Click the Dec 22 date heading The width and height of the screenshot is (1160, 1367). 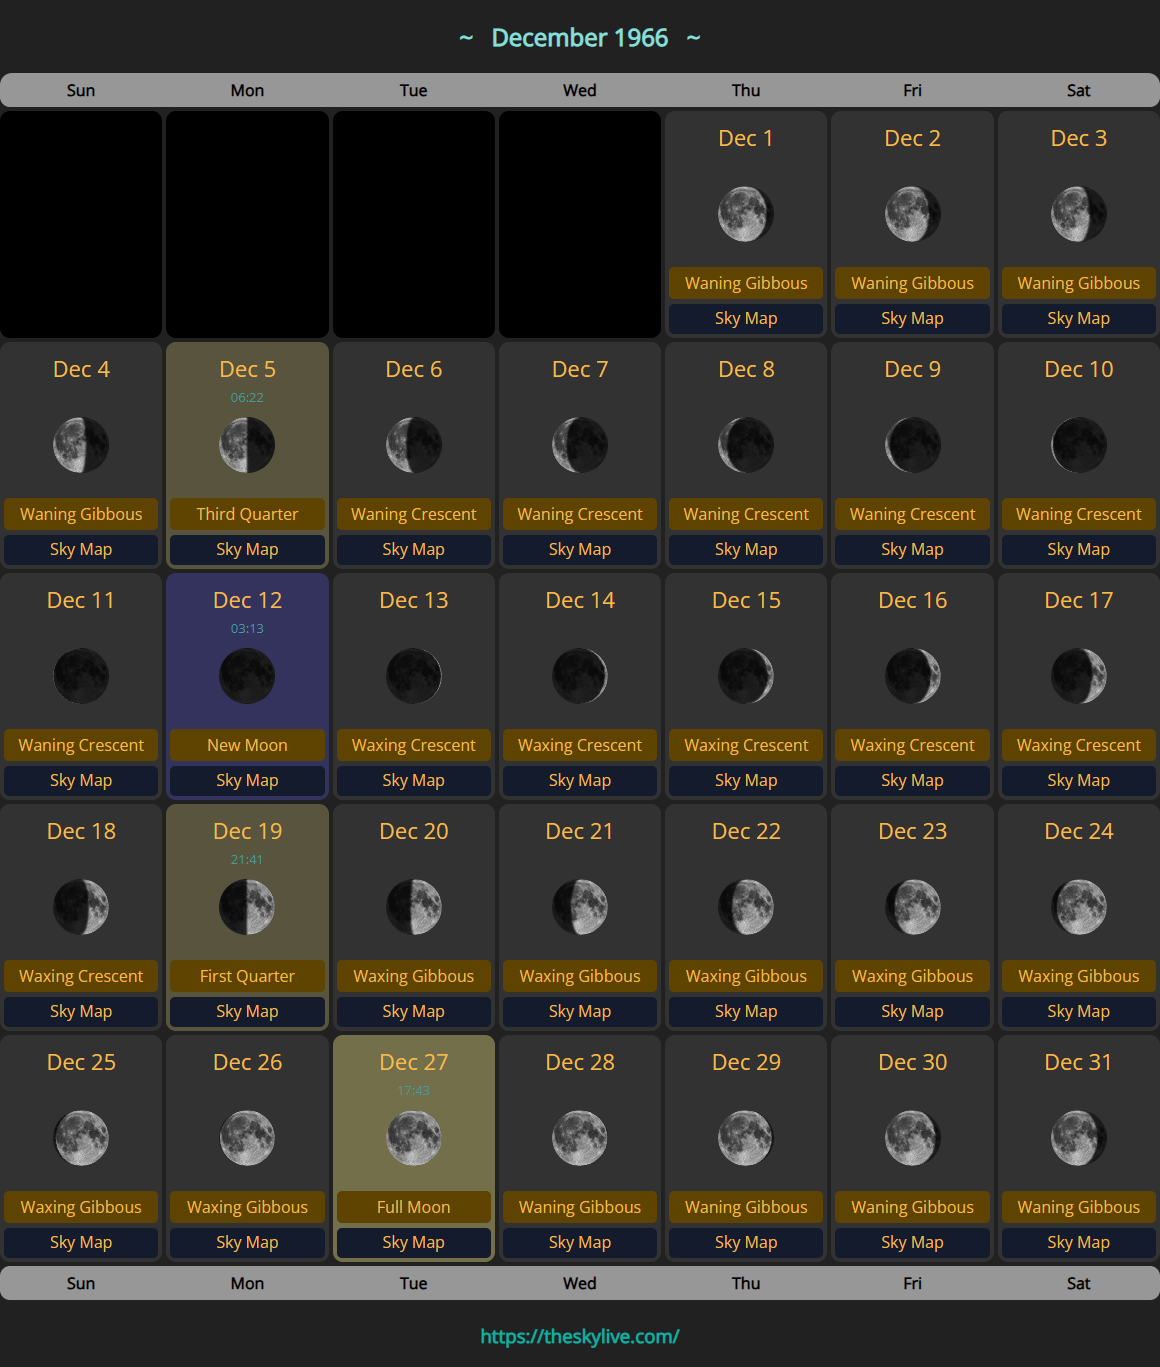[x=746, y=831]
